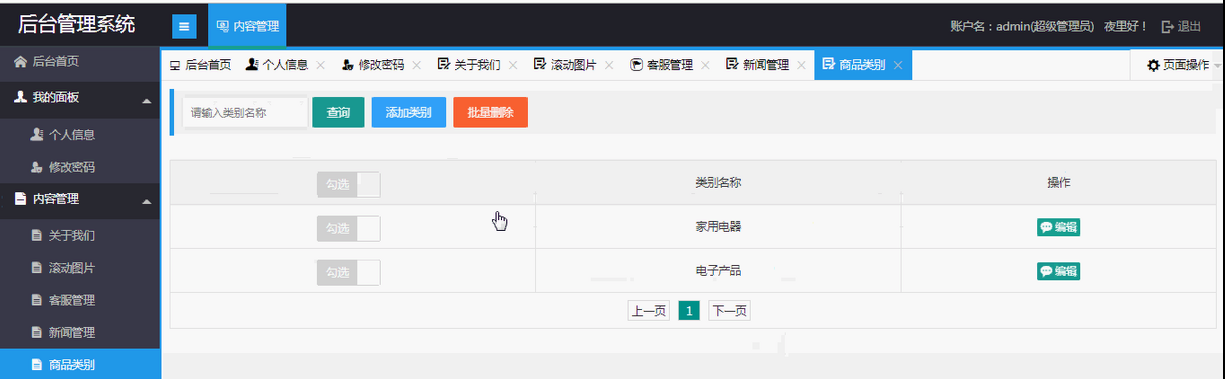Close the 滚动图片 page tab

click(609, 65)
